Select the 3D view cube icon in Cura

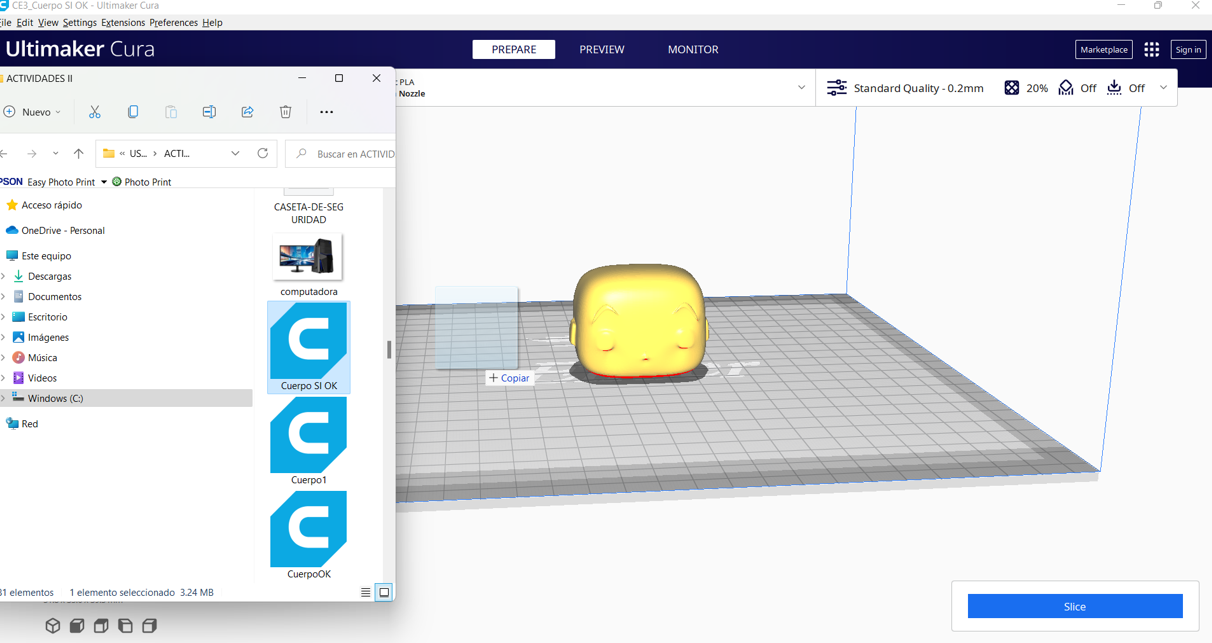pyautogui.click(x=53, y=626)
